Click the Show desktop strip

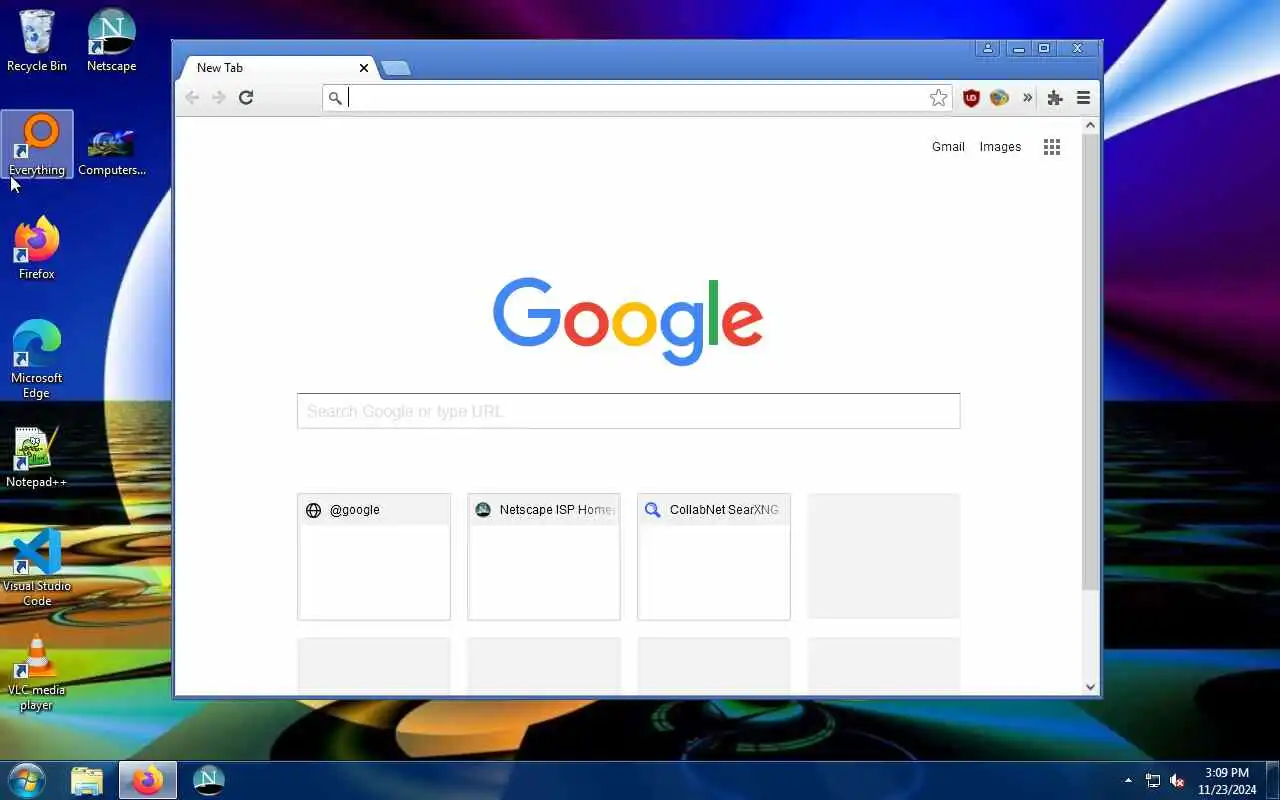pyautogui.click(x=1272, y=780)
